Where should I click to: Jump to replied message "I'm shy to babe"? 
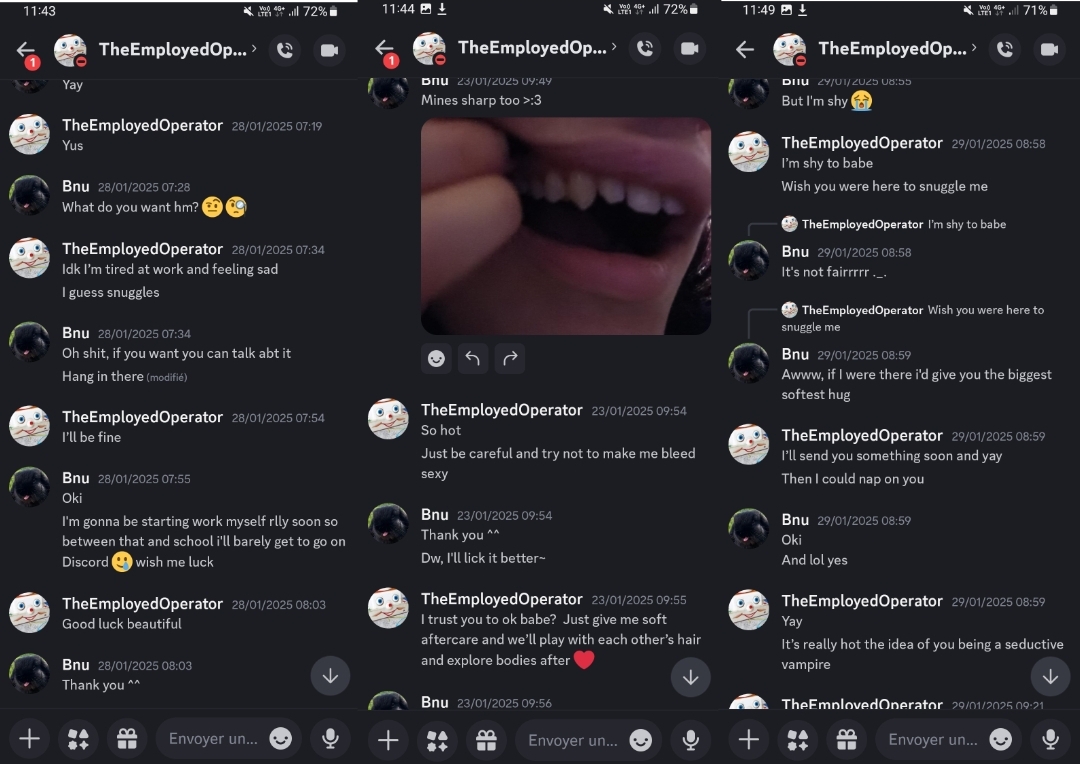tap(894, 224)
